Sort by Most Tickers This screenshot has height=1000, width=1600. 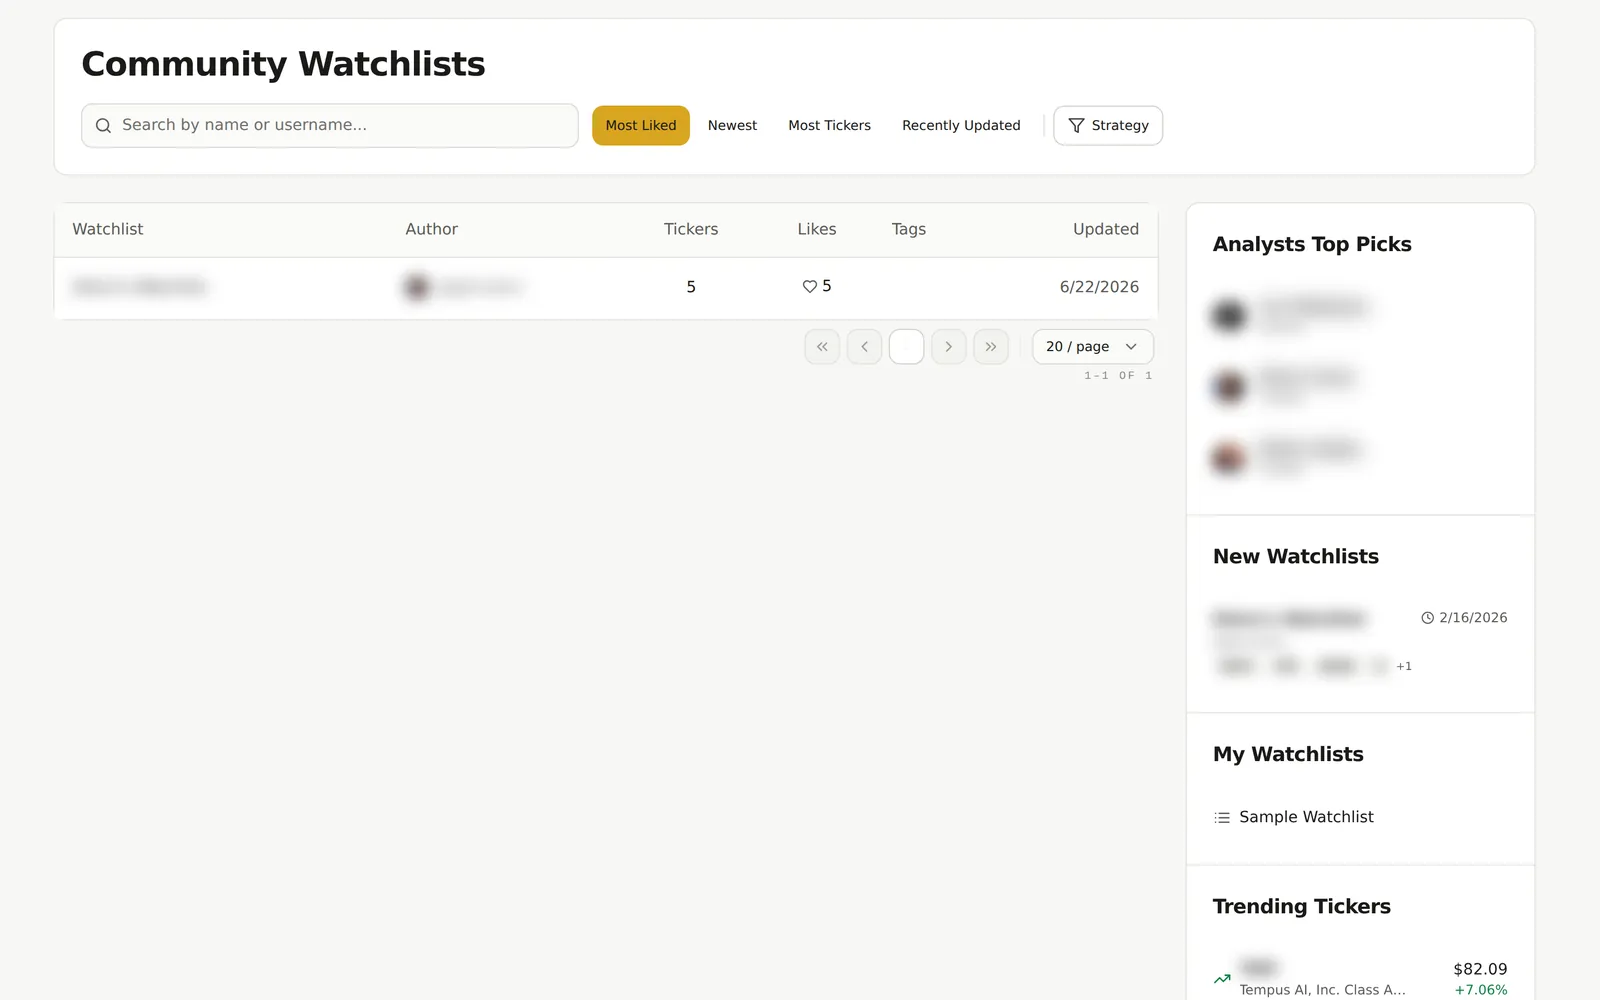tap(829, 126)
